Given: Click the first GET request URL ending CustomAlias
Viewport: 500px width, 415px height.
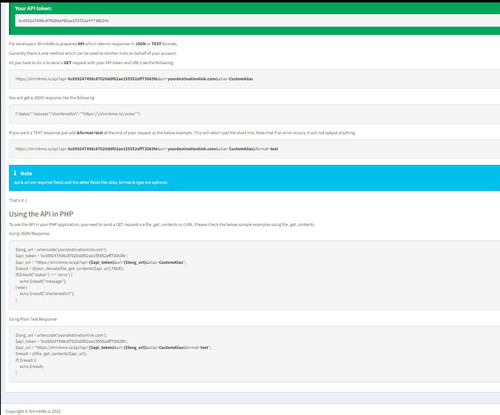Looking at the screenshot, I should 134,79.
